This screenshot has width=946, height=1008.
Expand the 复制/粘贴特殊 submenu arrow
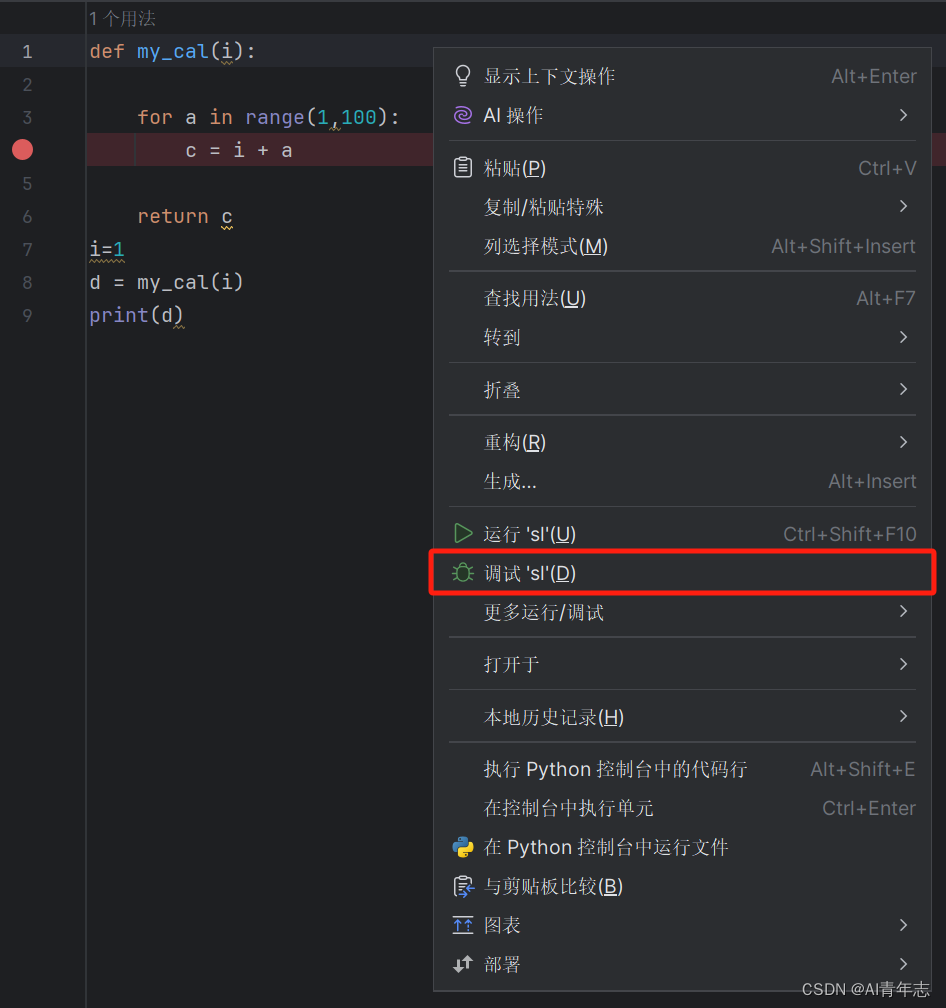pyautogui.click(x=904, y=206)
